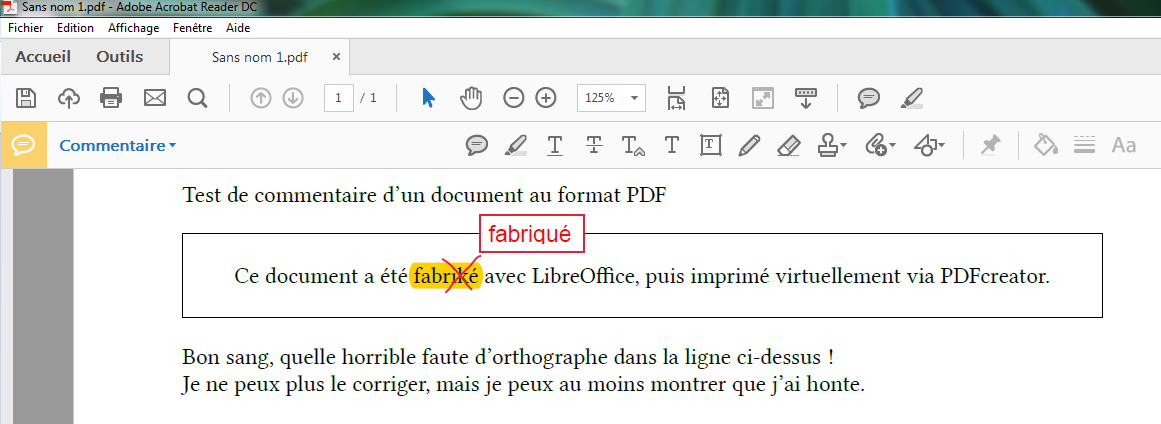
Task: Switch to the Accueil tab
Action: [x=43, y=57]
